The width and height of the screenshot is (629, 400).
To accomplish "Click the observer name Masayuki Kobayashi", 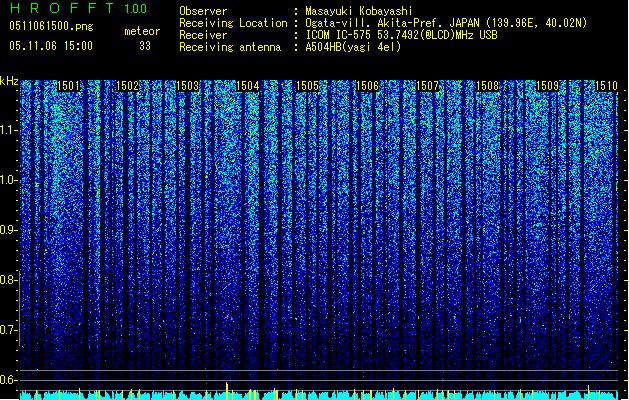I will pyautogui.click(x=359, y=11).
